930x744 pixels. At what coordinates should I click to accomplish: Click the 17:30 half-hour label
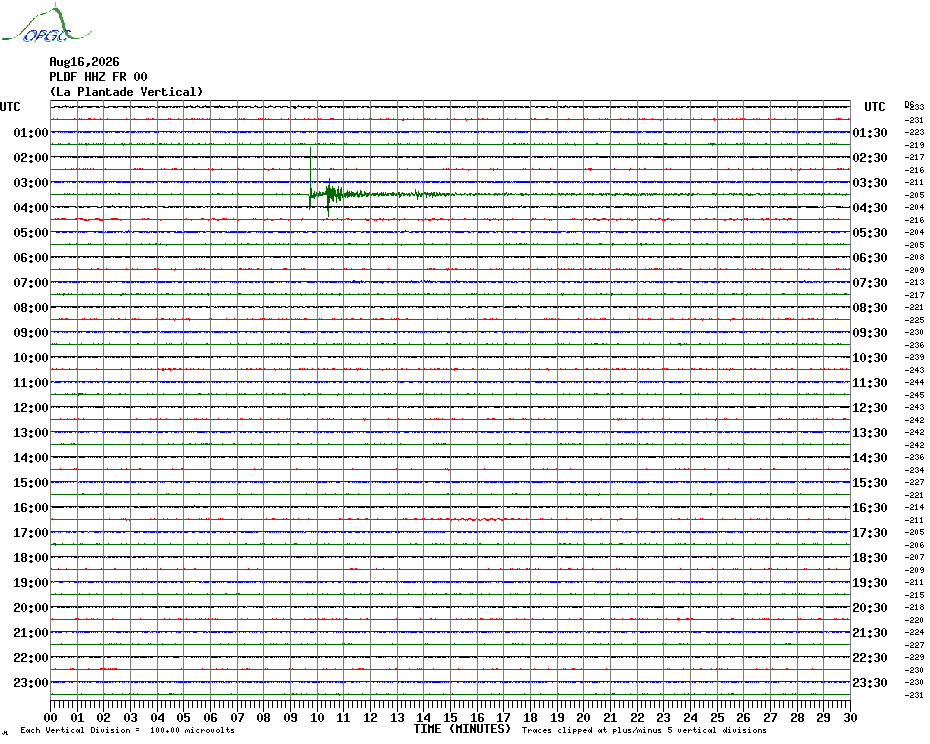point(870,532)
